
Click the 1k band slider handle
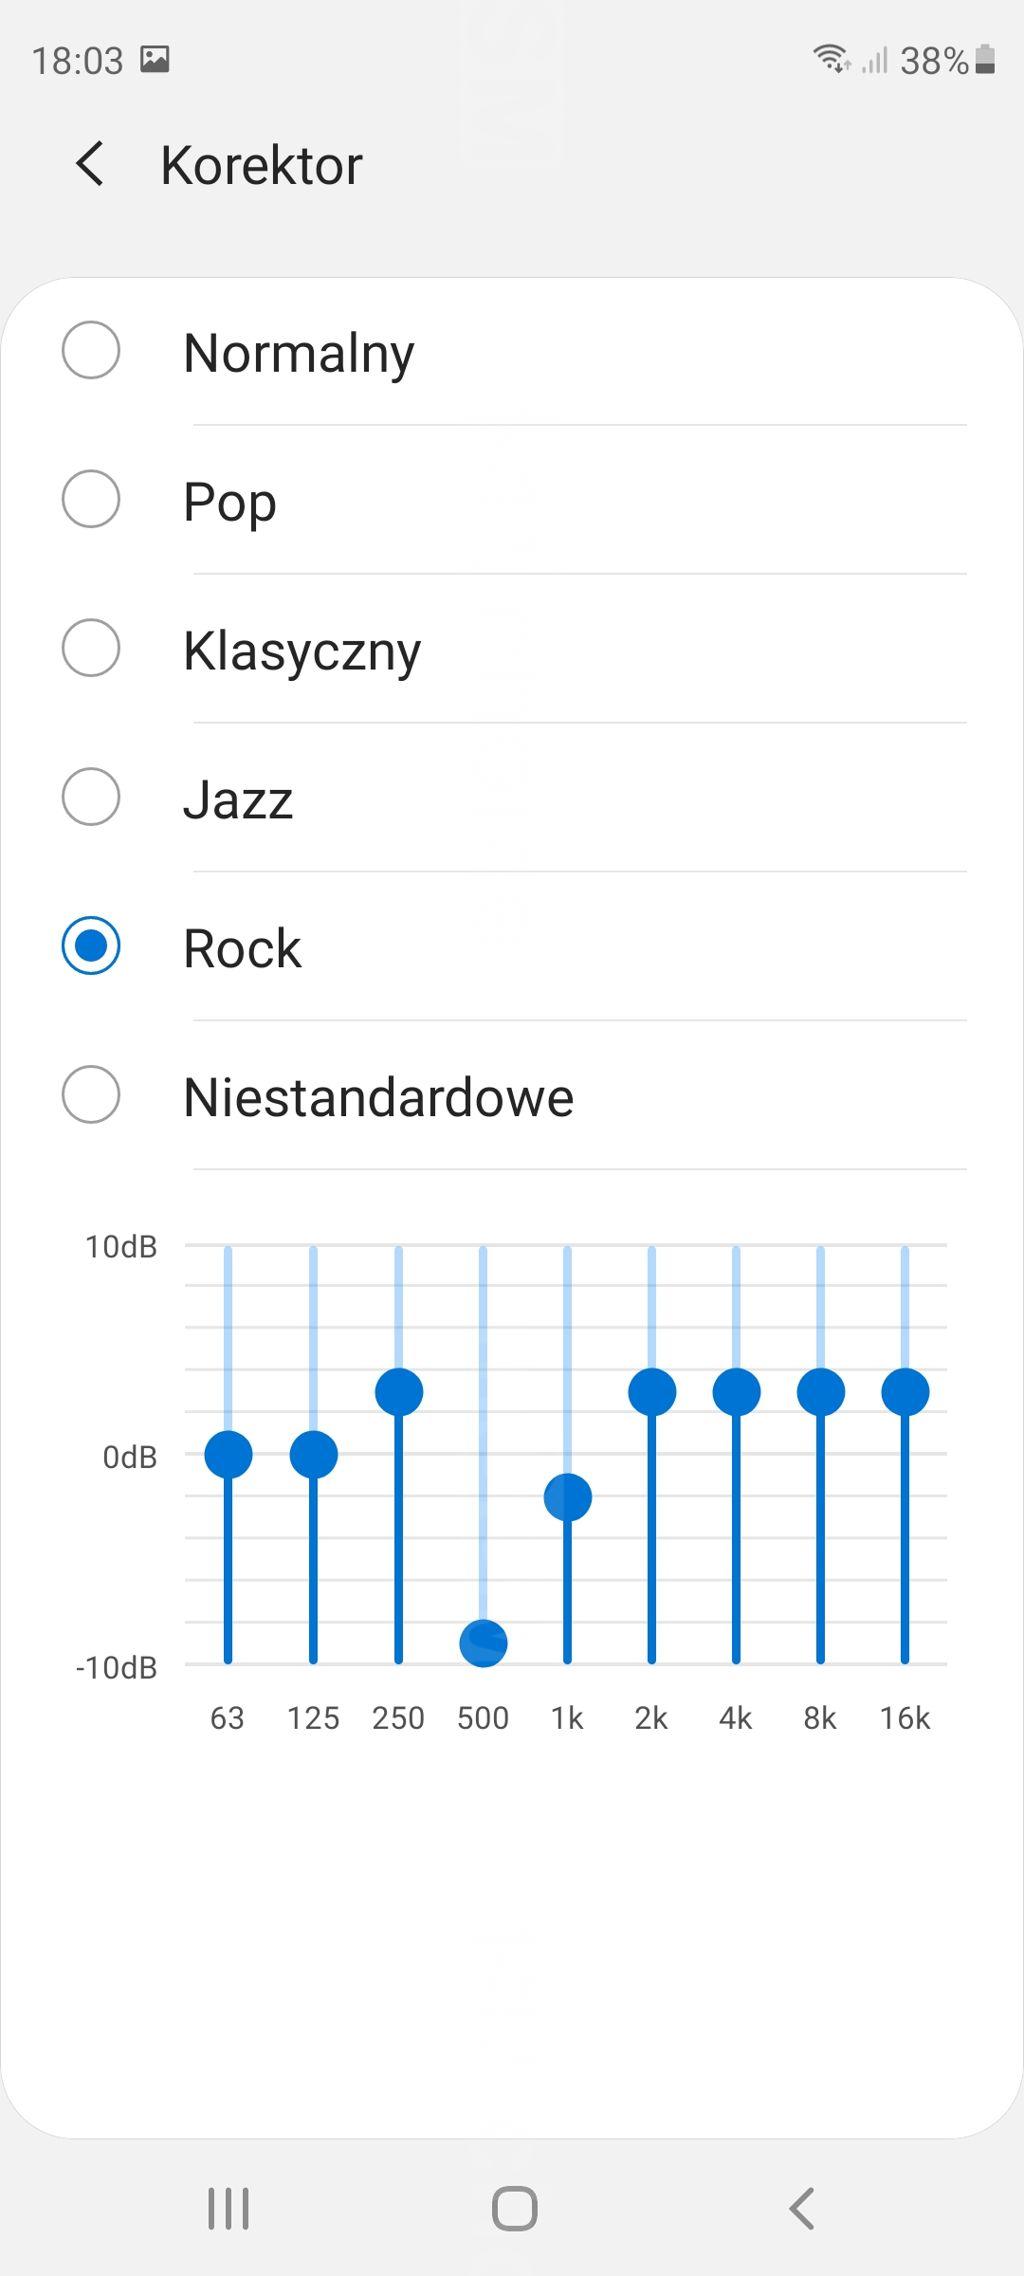coord(568,1497)
